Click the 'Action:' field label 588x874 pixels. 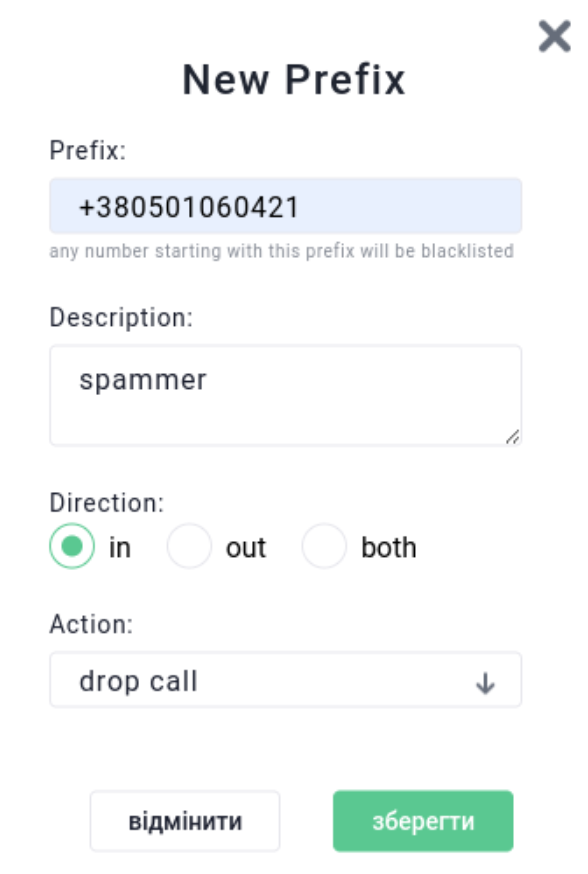[91, 624]
